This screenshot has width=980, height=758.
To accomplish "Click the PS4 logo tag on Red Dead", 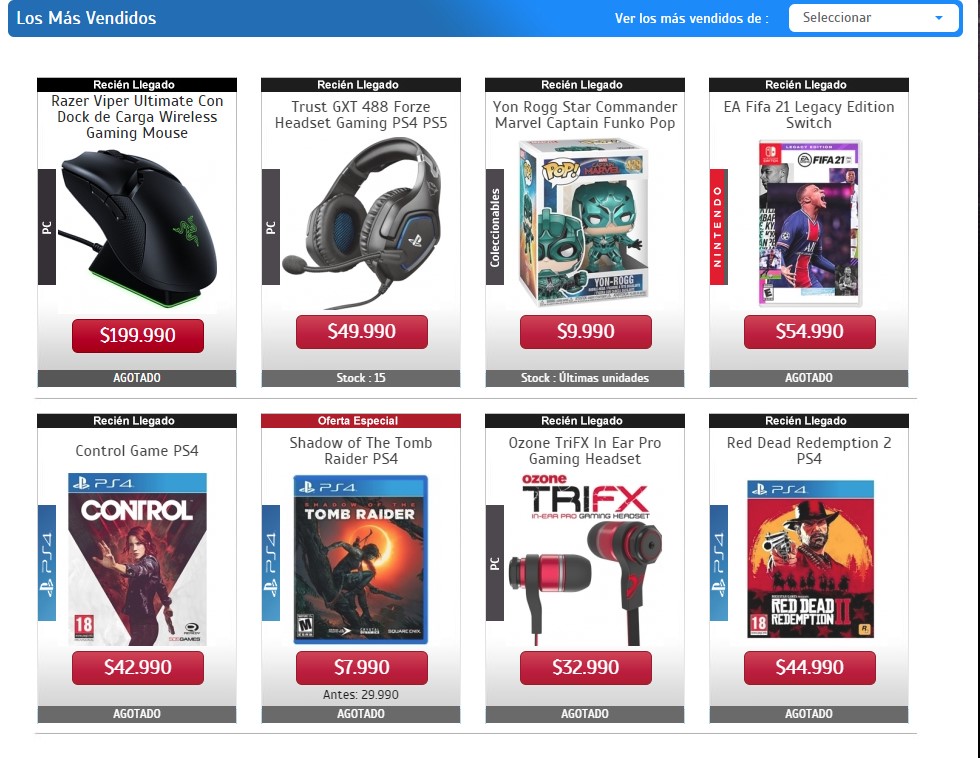I will click(719, 562).
